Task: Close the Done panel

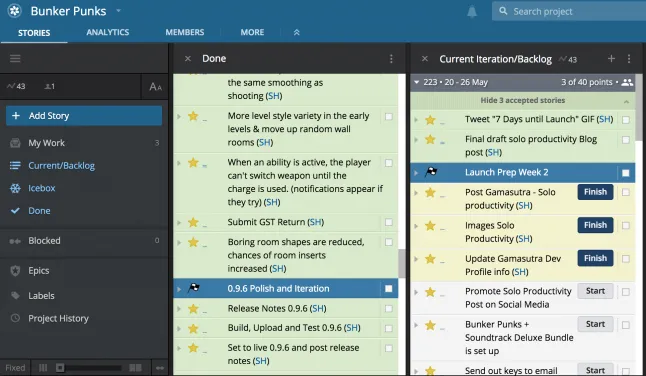Action: [x=188, y=58]
